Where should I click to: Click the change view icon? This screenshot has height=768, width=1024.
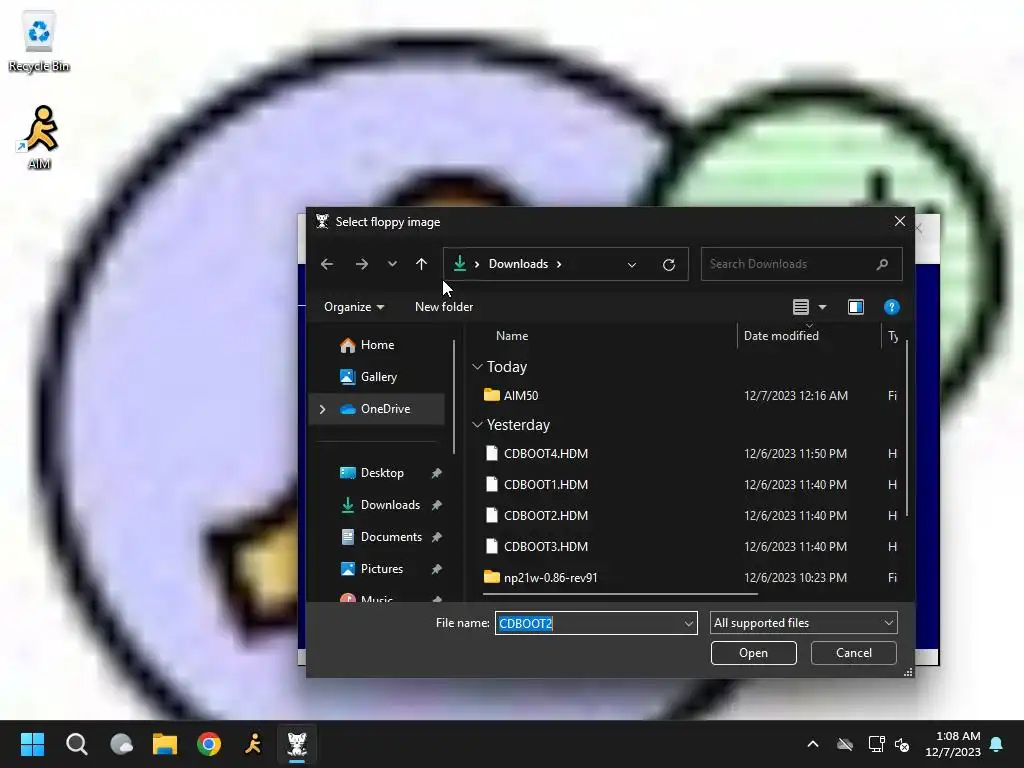tap(801, 307)
